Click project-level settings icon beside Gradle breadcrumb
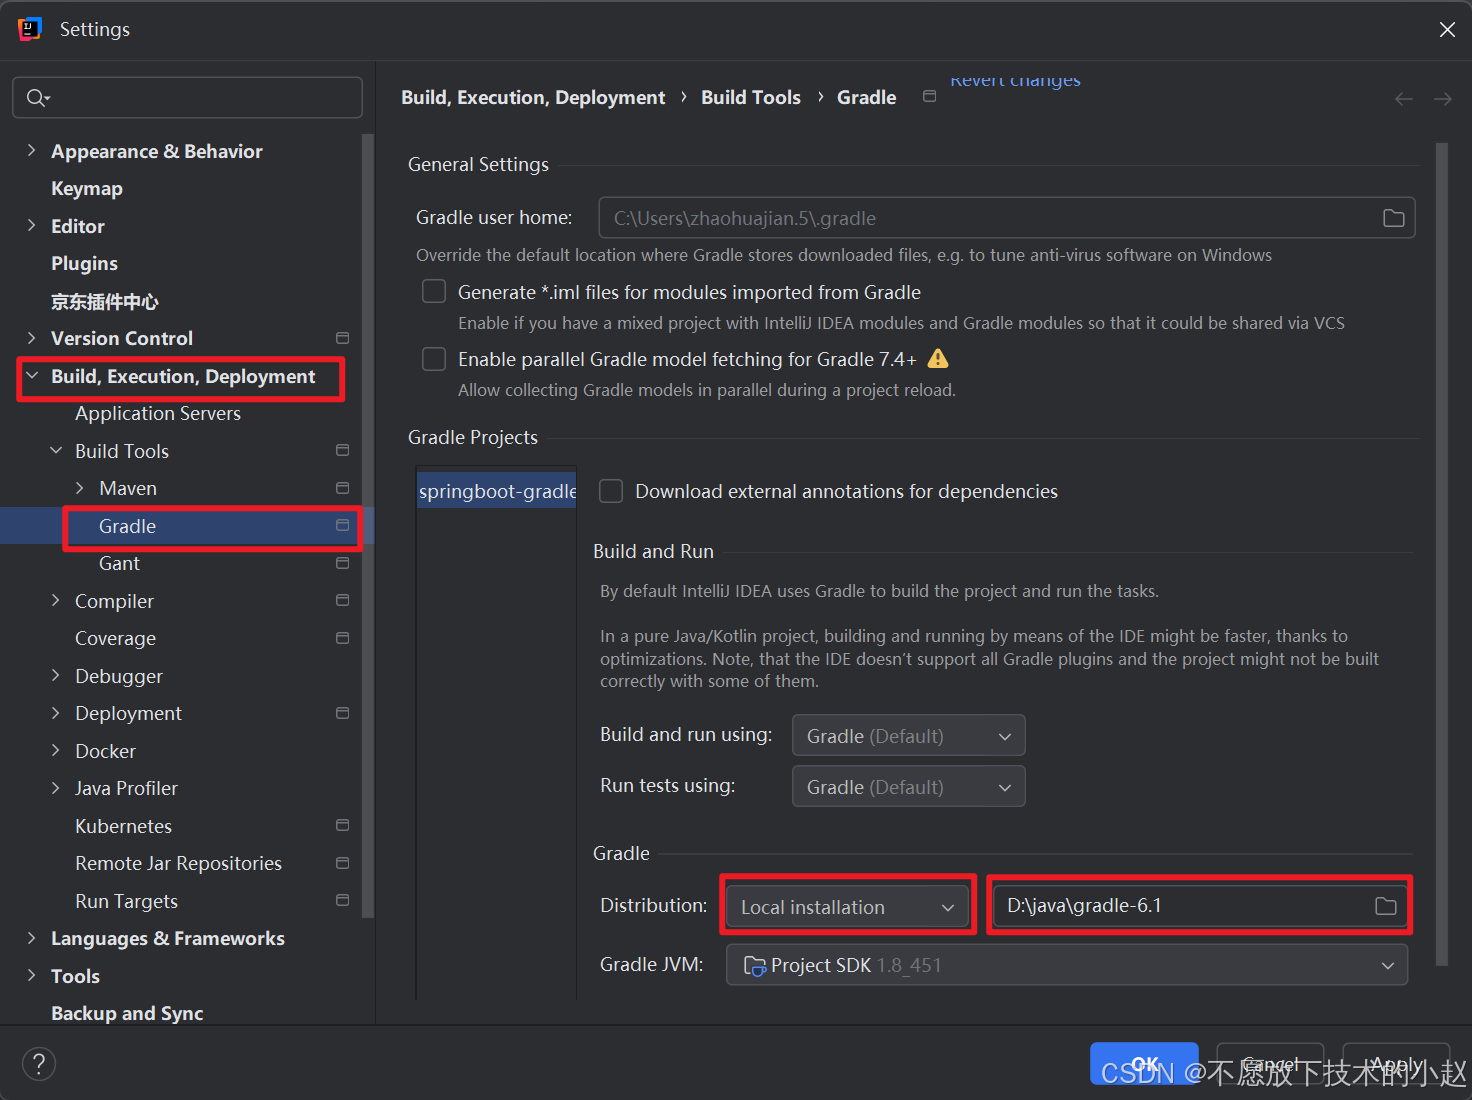 pyautogui.click(x=929, y=97)
